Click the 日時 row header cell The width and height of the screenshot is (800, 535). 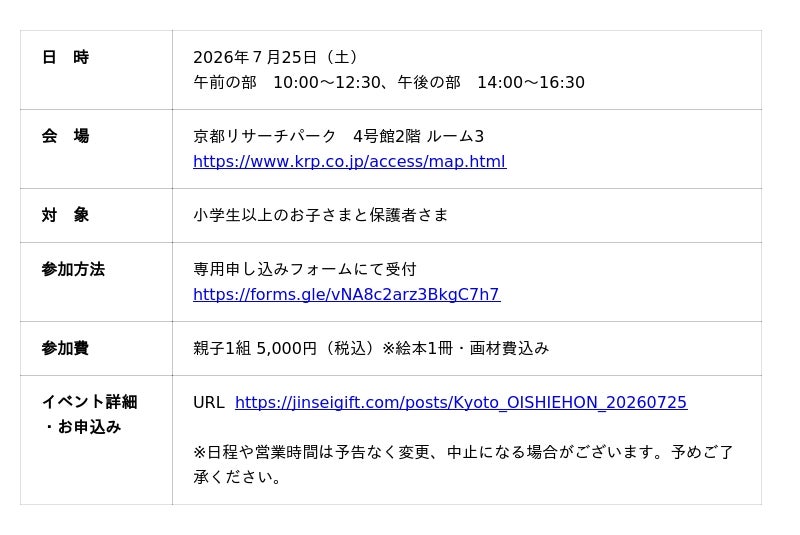coord(96,70)
